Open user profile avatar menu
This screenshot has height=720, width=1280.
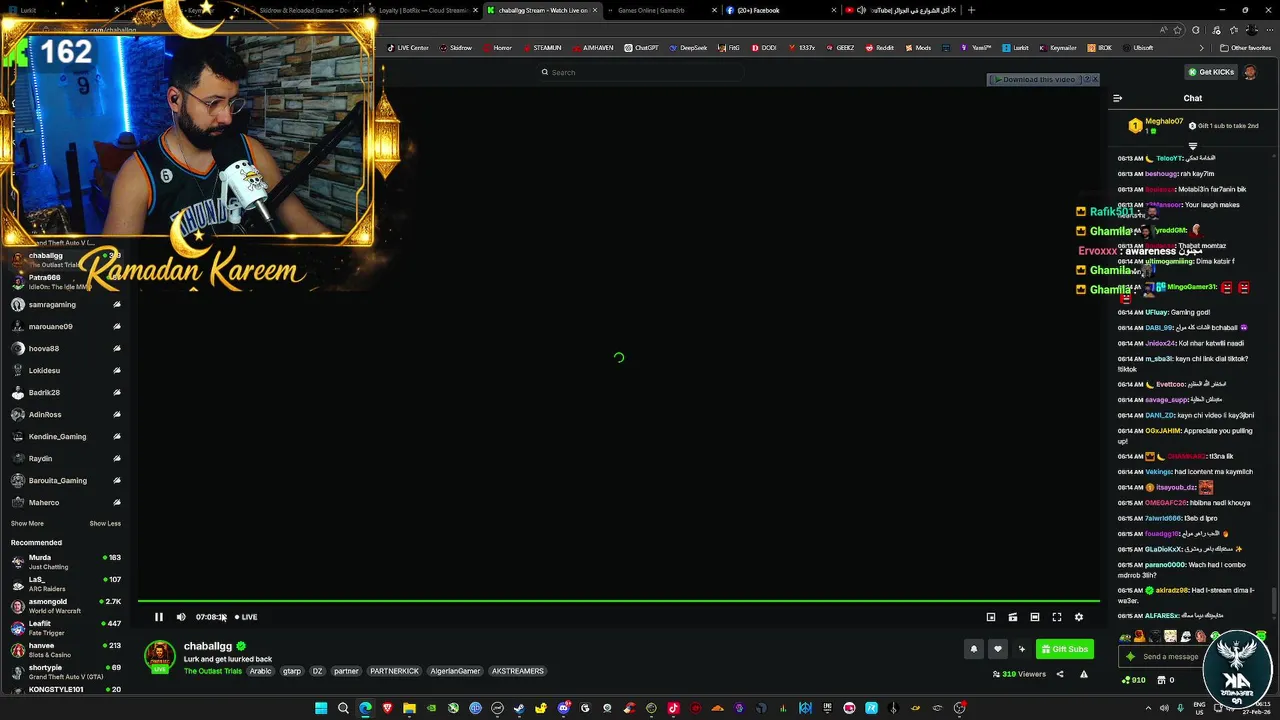[x=1250, y=72]
